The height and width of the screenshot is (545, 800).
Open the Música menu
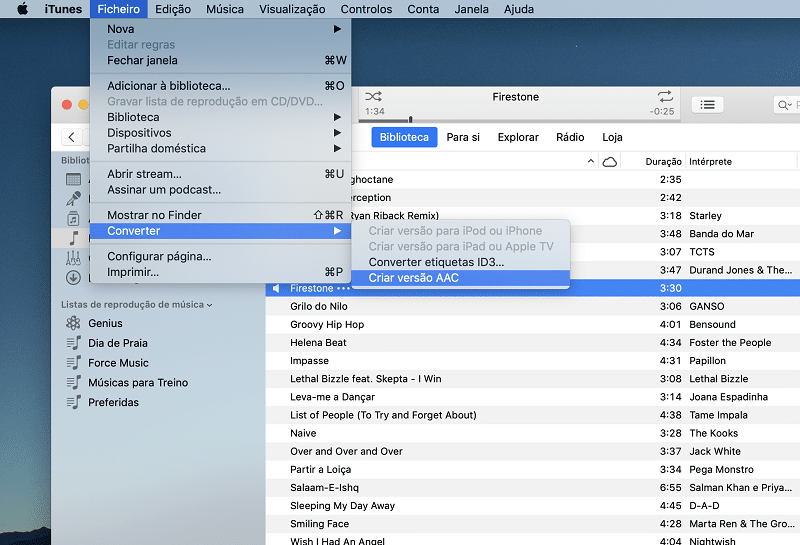pos(225,9)
